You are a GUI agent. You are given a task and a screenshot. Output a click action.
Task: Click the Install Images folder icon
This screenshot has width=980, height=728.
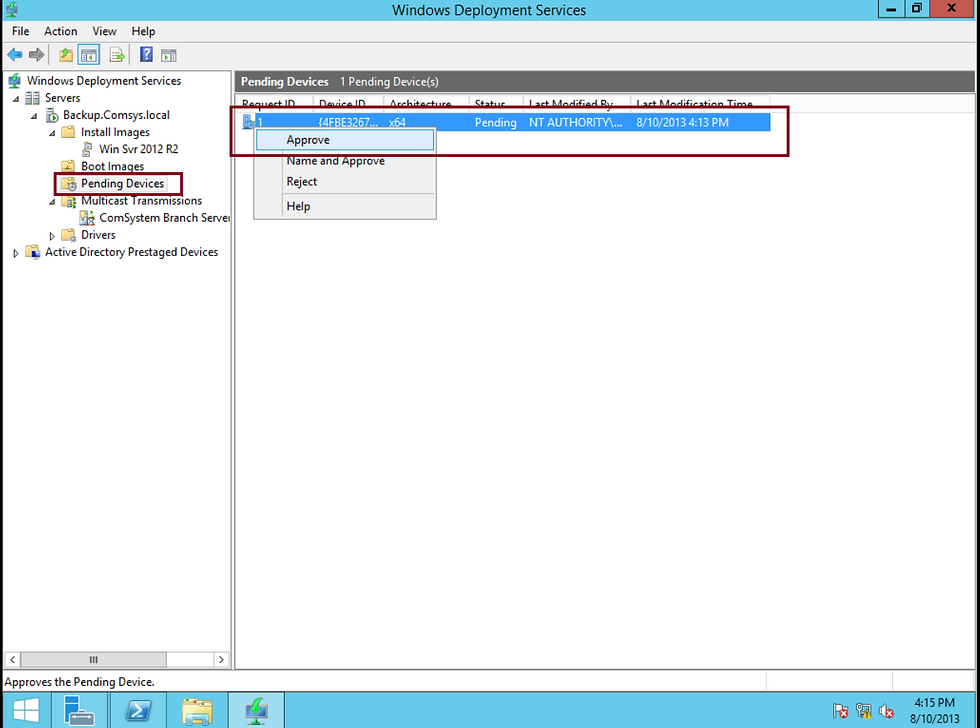click(68, 132)
